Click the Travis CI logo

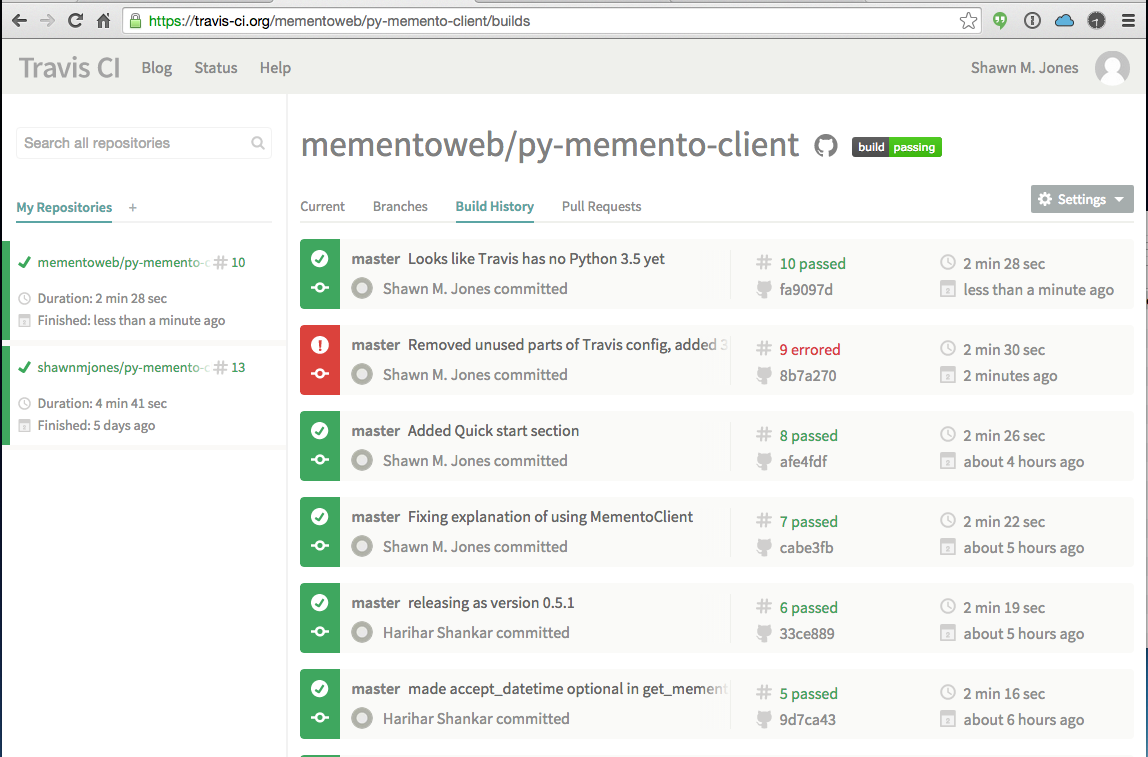click(x=70, y=68)
